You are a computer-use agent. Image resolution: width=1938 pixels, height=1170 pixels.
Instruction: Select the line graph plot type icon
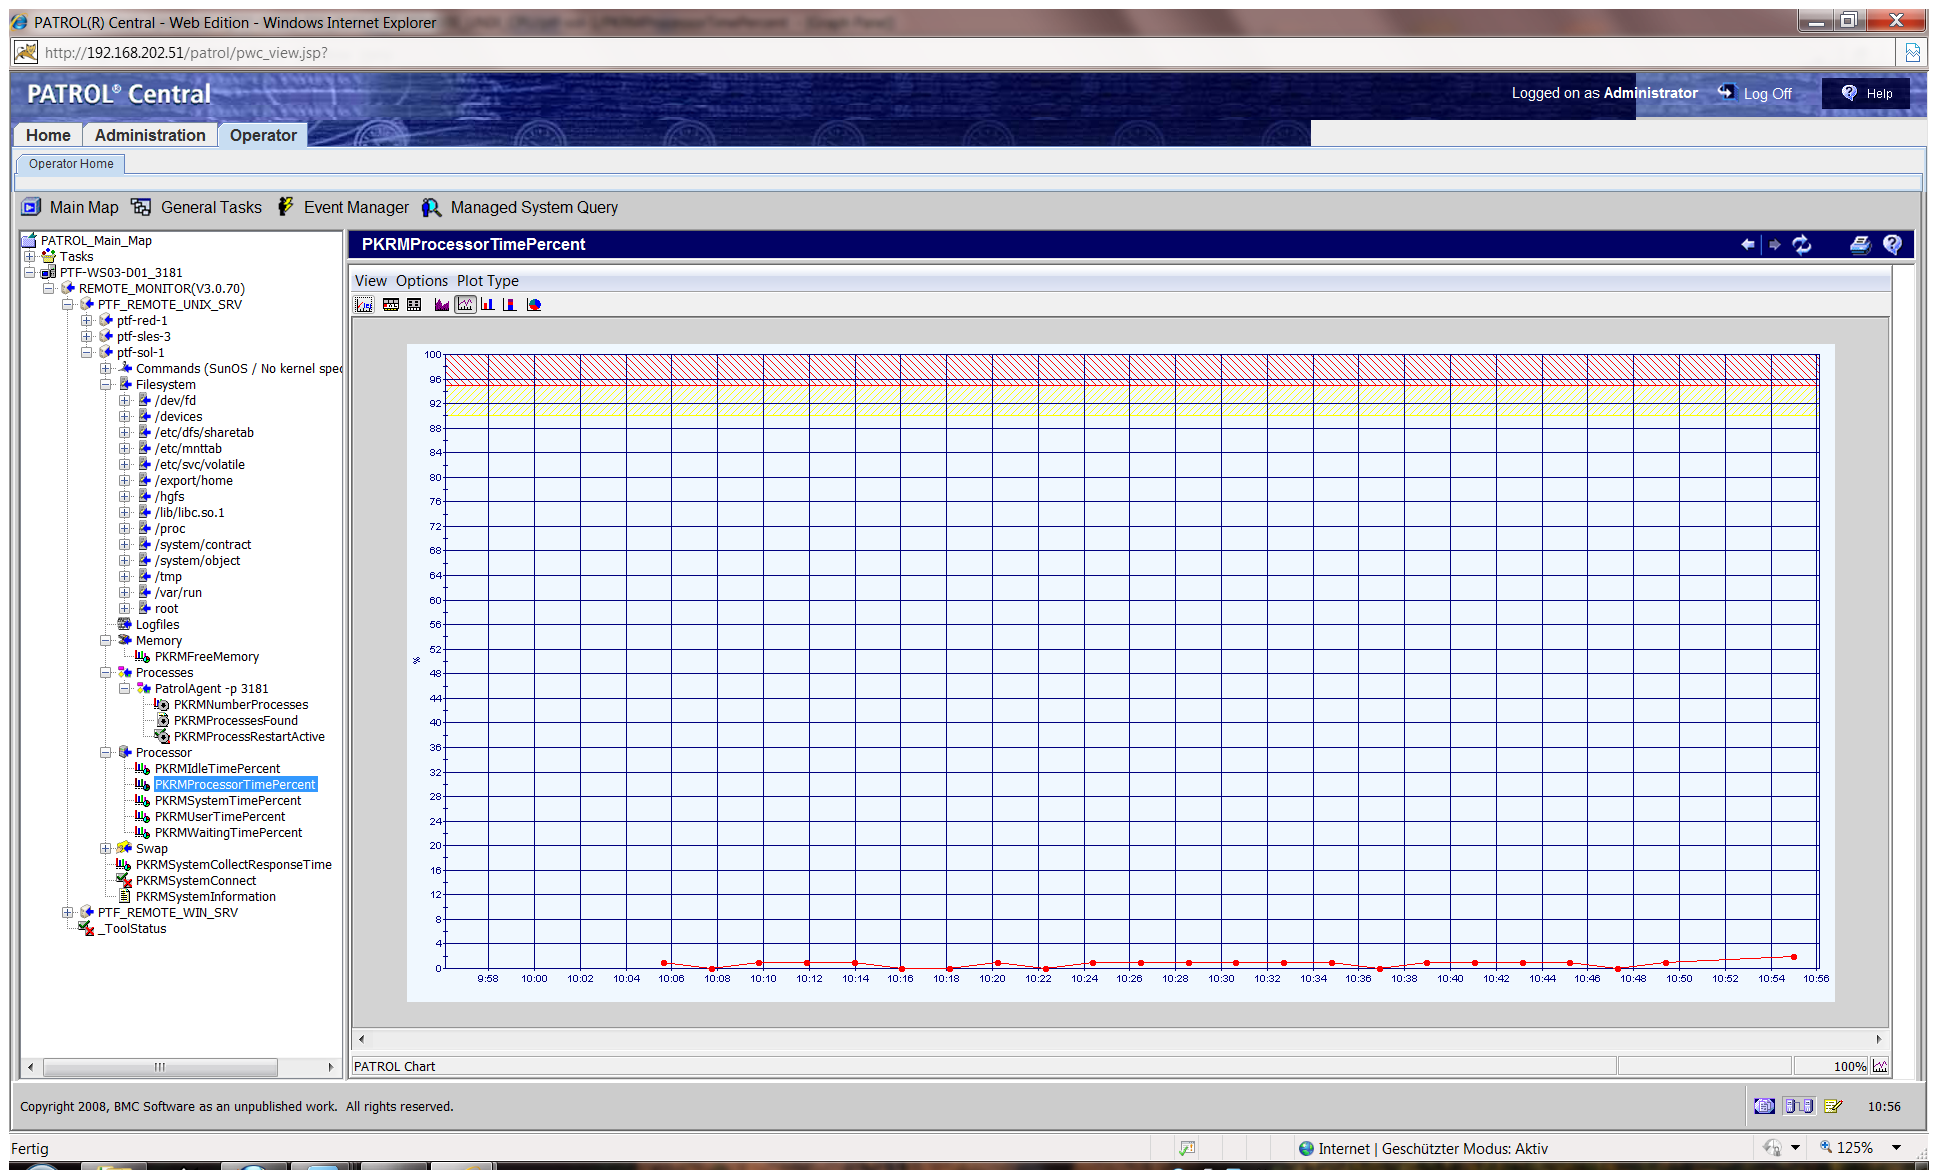[465, 305]
